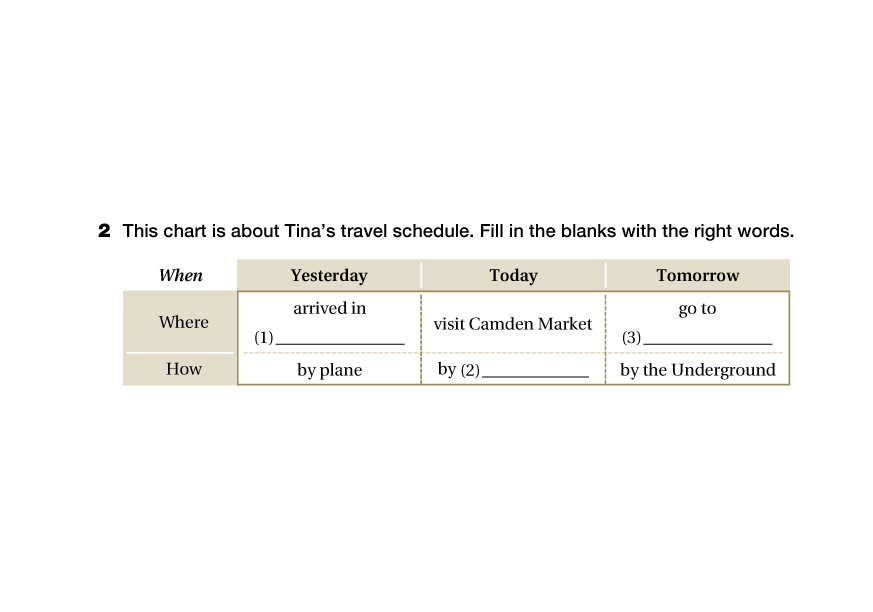The width and height of the screenshot is (873, 612).
Task: Select the "Today" column header
Action: click(513, 276)
